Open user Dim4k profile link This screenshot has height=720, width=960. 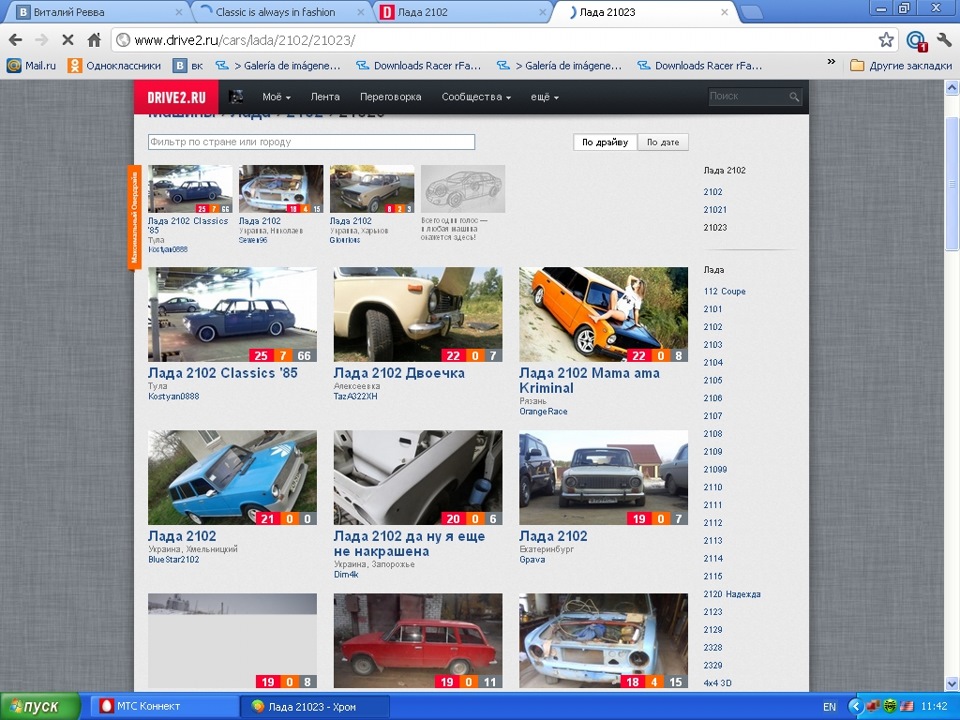[346, 574]
